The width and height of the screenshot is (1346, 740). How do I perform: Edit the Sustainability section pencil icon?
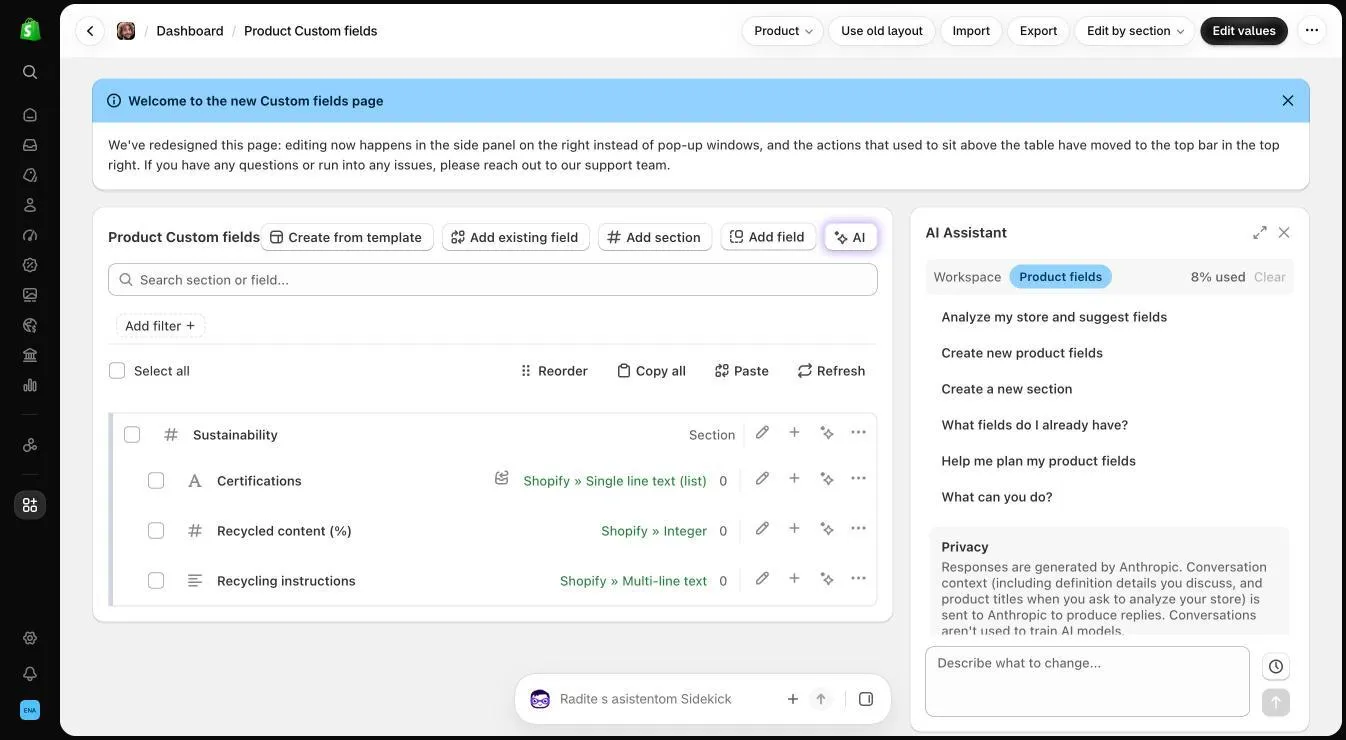(762, 433)
